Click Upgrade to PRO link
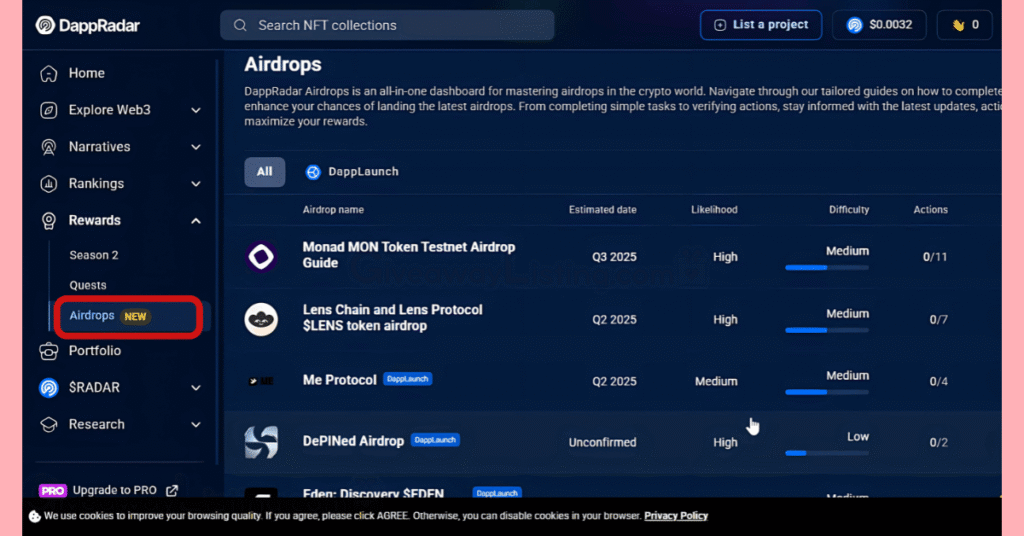This screenshot has height=536, width=1024. (114, 490)
